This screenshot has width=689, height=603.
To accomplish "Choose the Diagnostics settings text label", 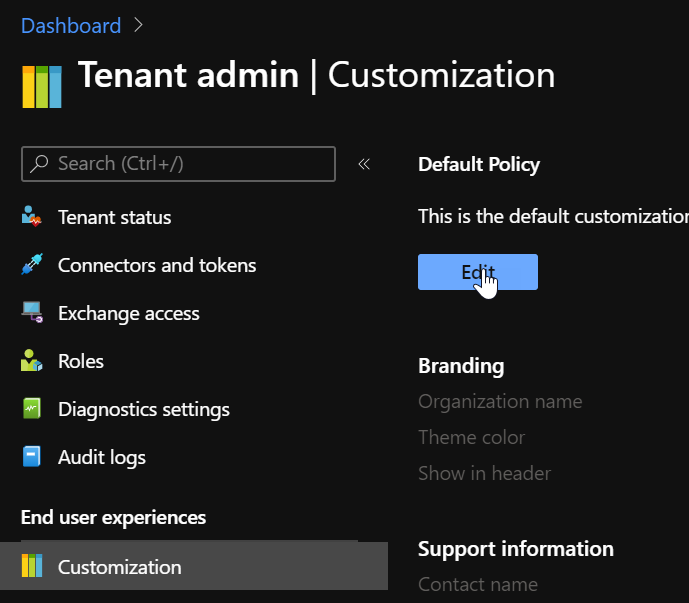I will [144, 409].
